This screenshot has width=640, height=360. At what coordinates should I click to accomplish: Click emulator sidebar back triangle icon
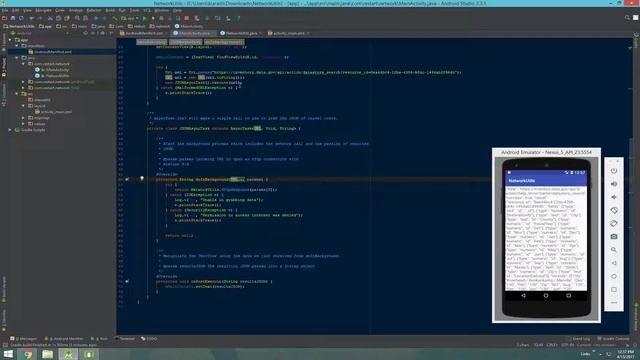click(x=614, y=263)
